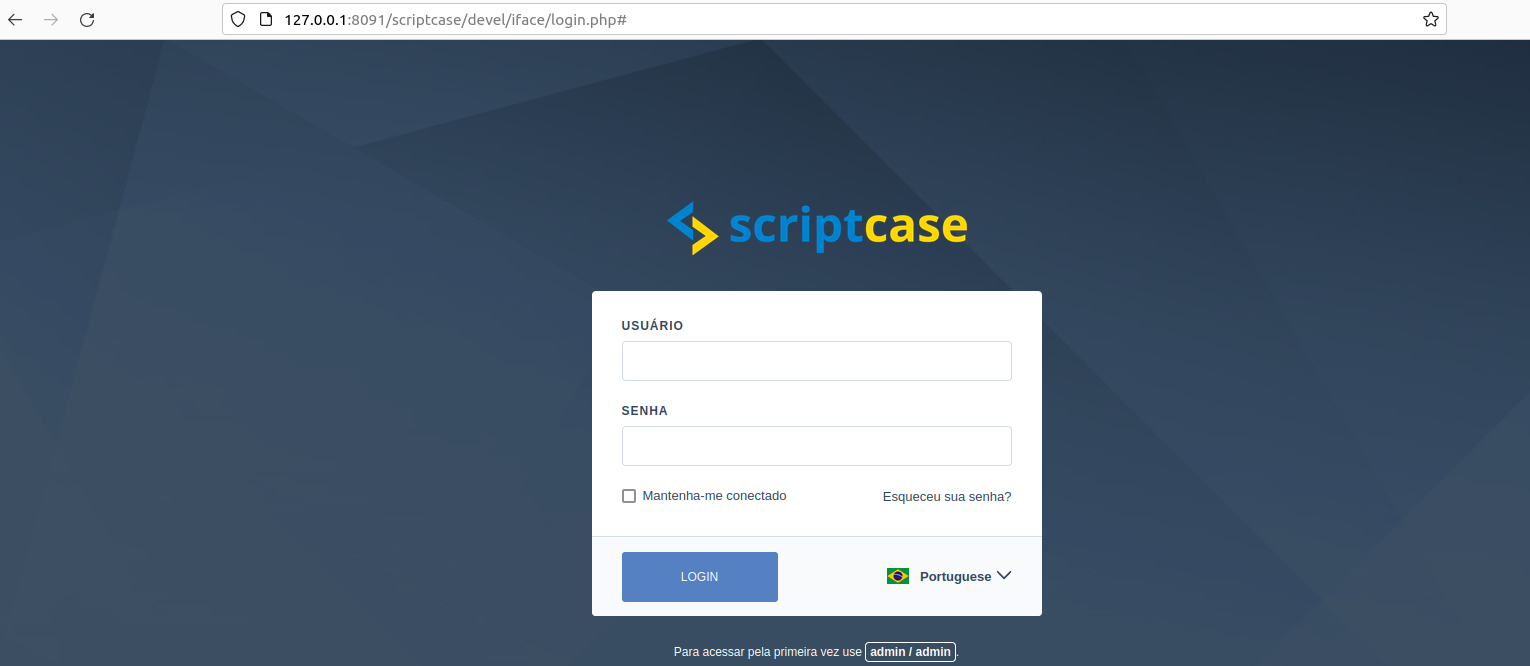Open the Portuguese language selector

pyautogui.click(x=949, y=576)
